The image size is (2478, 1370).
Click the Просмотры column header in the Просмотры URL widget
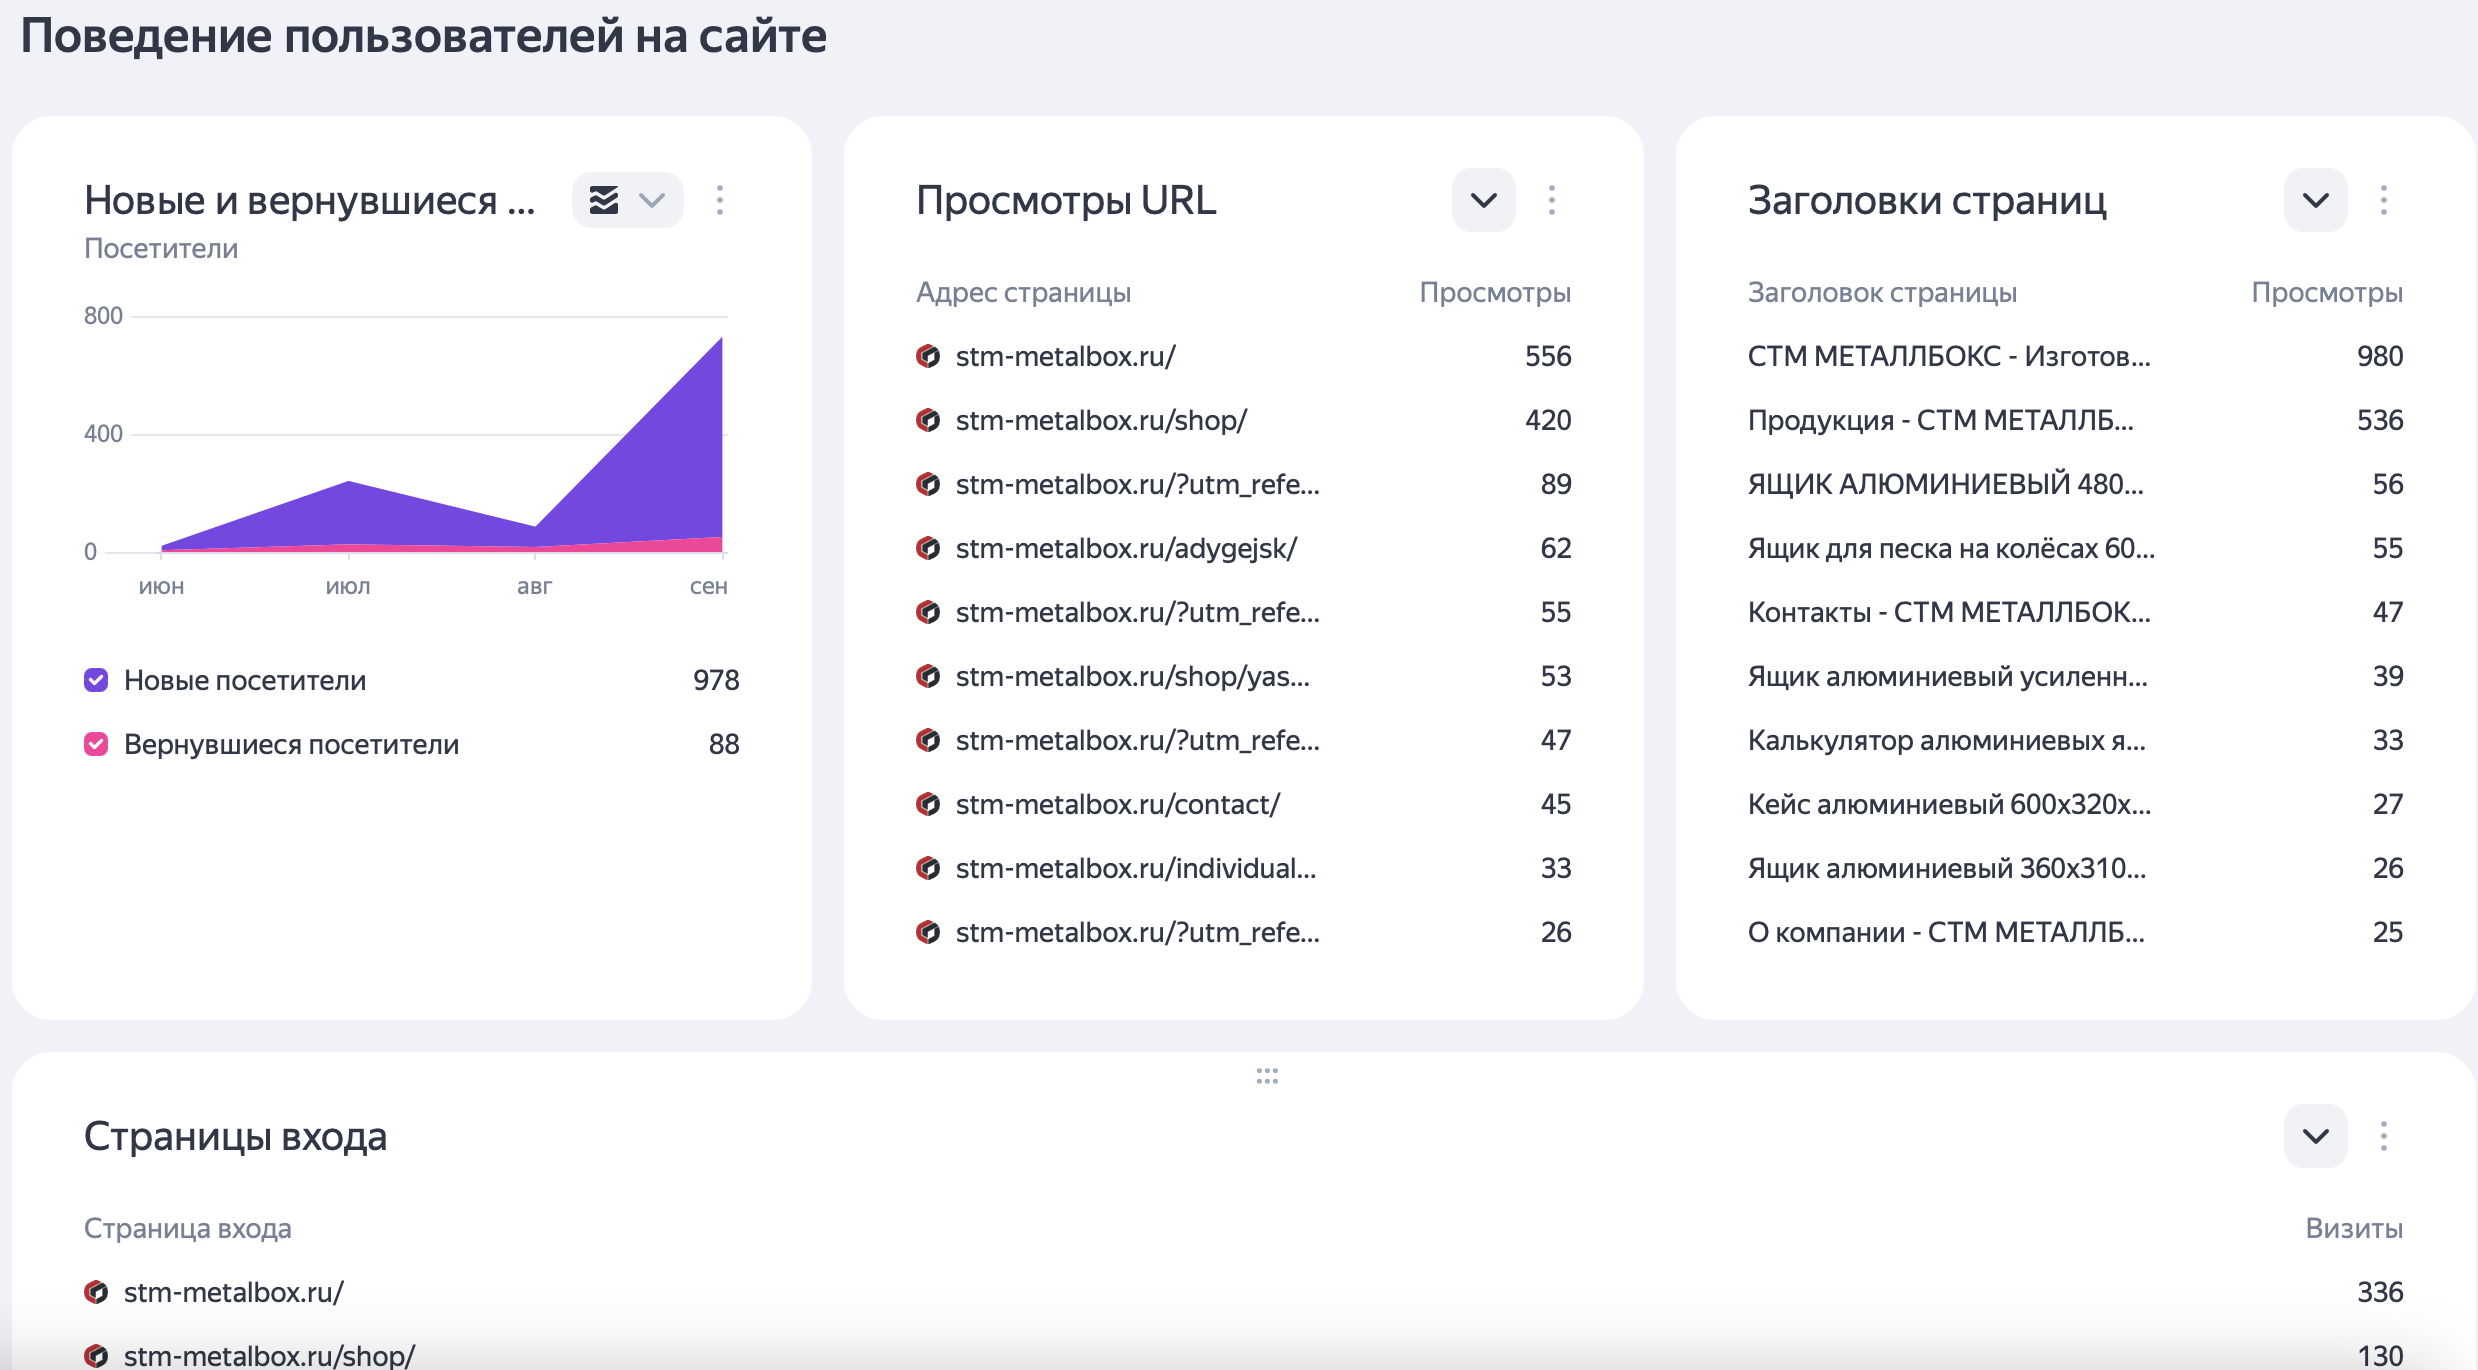pos(1495,292)
